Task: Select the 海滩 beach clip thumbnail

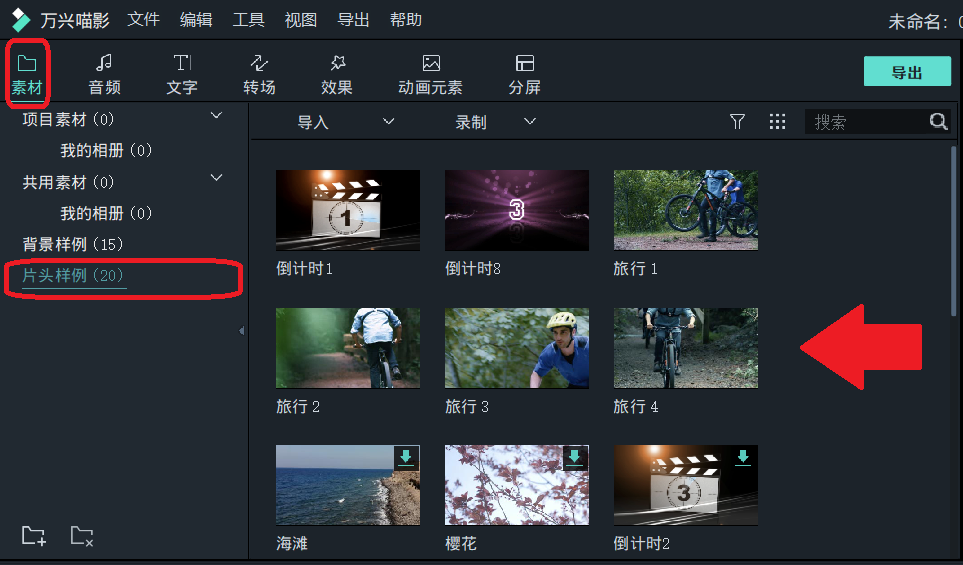Action: tap(348, 485)
